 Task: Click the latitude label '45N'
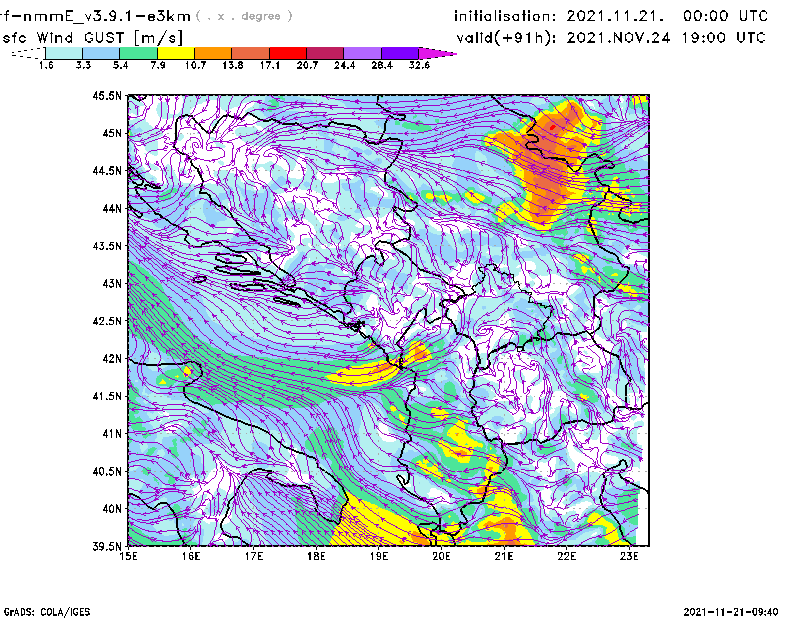(112, 133)
